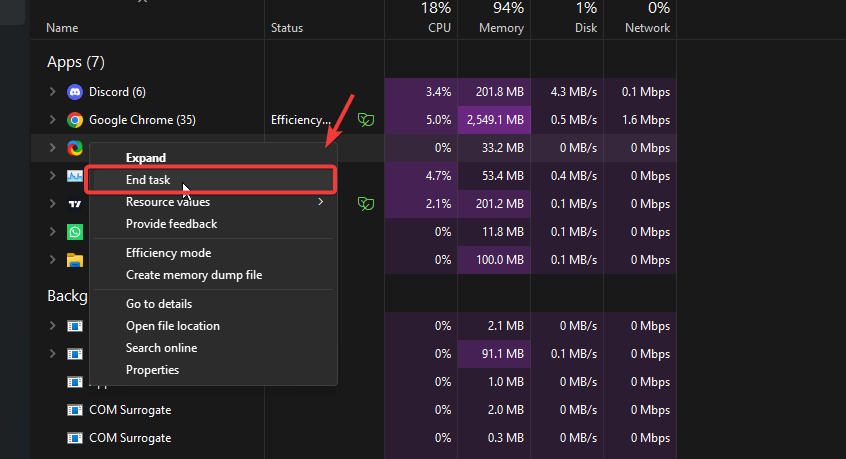
Task: Click the TradingView icon in the apps list
Action: point(74,204)
